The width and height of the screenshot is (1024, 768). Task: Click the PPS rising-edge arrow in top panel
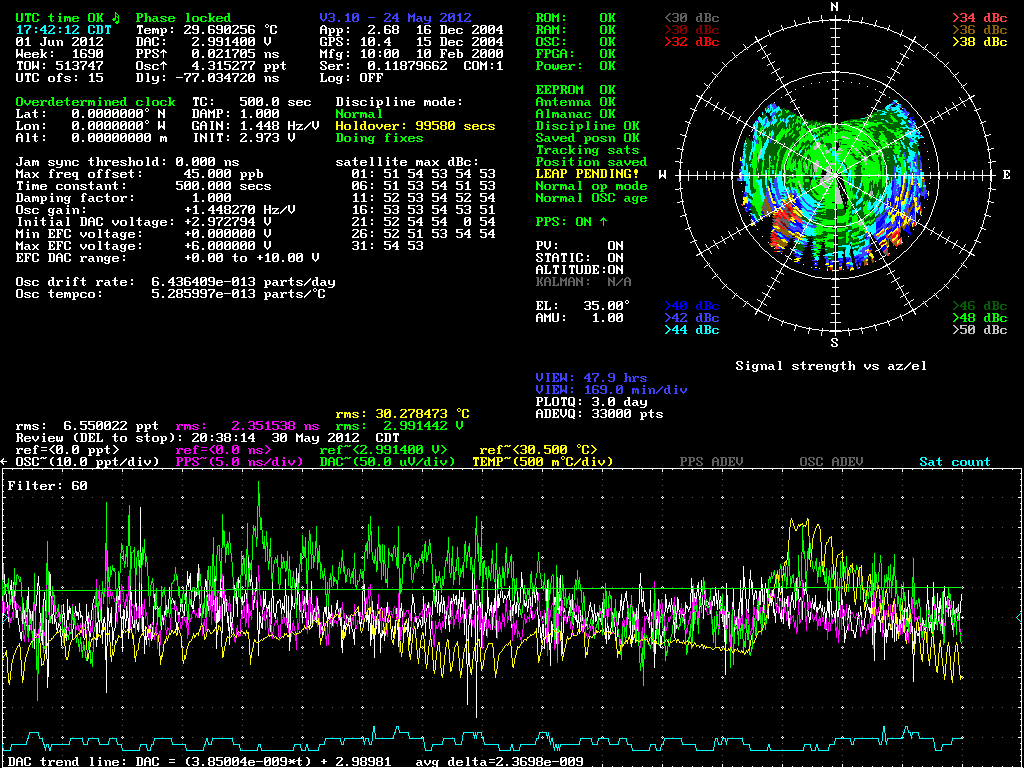click(163, 54)
